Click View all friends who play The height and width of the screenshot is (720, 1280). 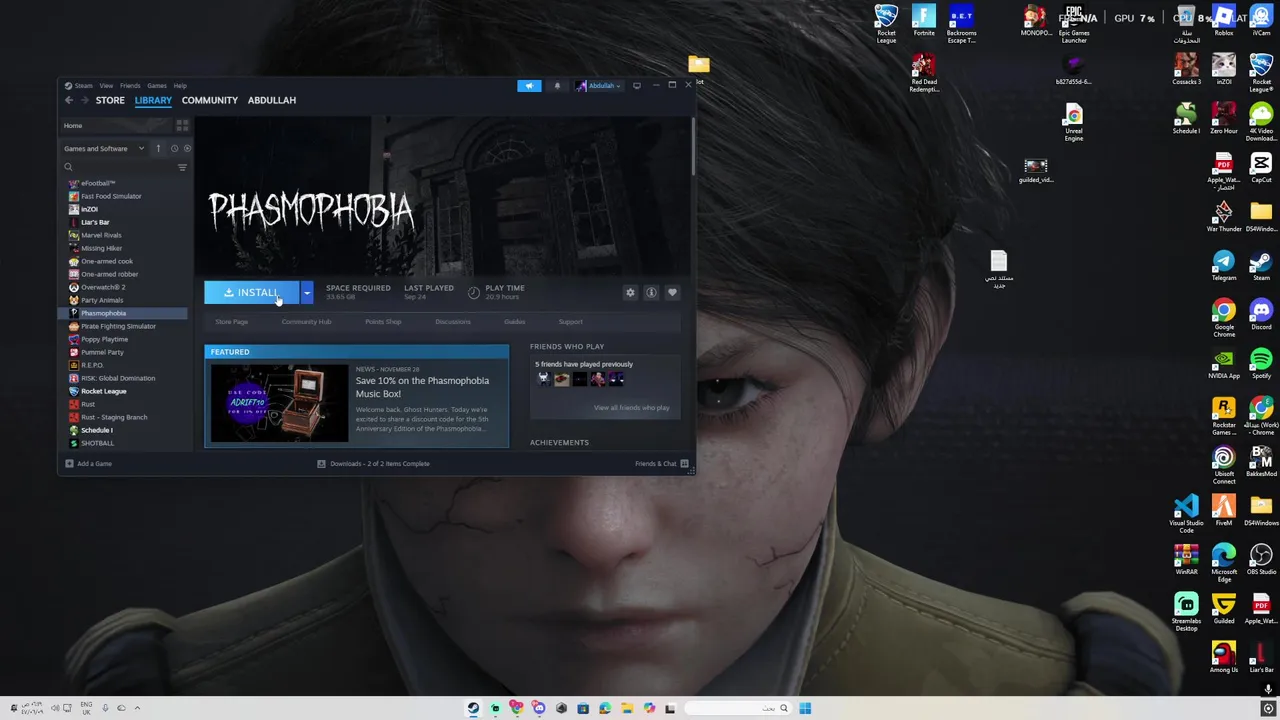click(x=632, y=408)
